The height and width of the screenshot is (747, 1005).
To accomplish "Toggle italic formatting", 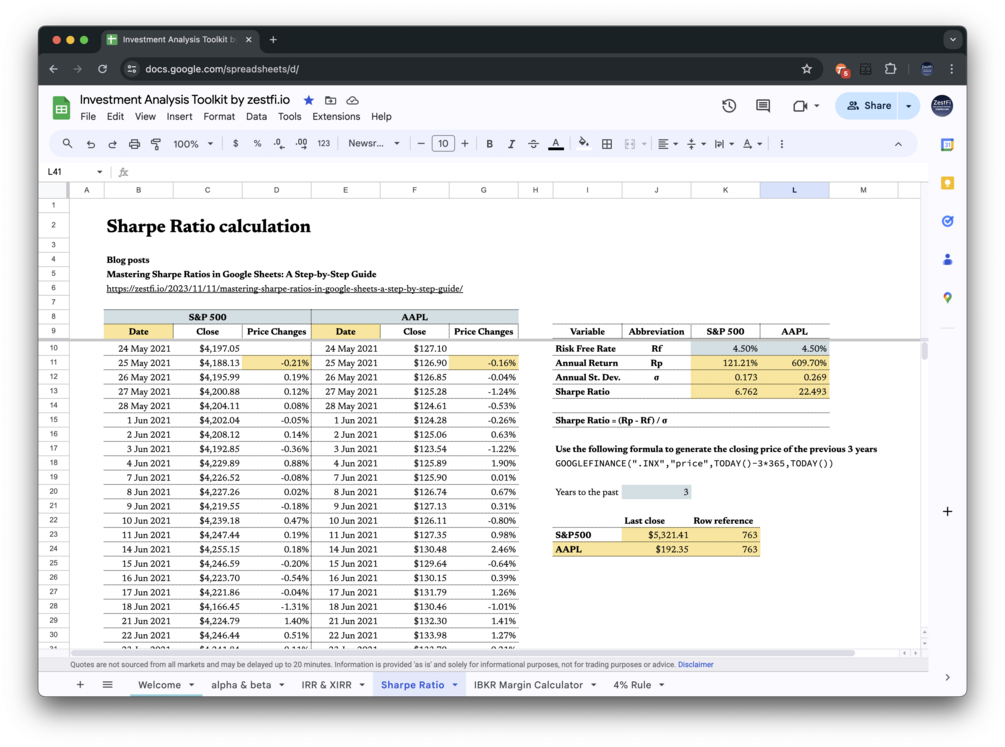I will [511, 144].
